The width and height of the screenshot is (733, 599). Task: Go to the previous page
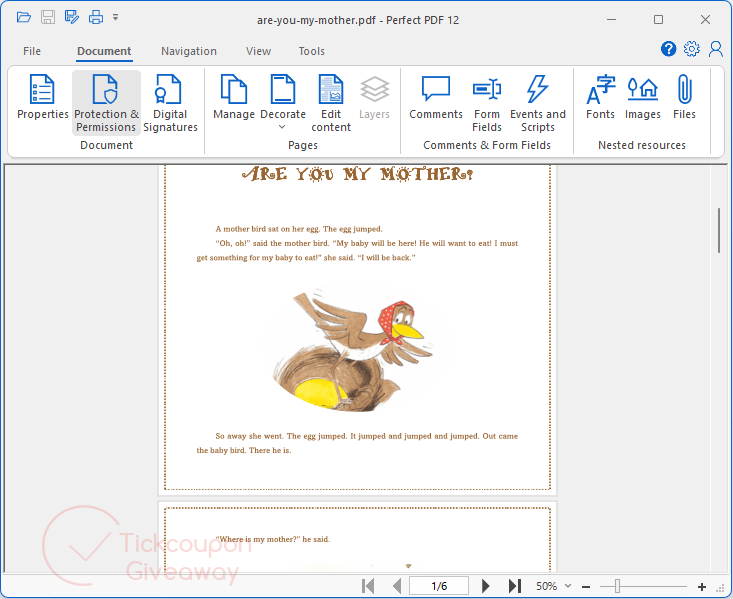[x=397, y=586]
